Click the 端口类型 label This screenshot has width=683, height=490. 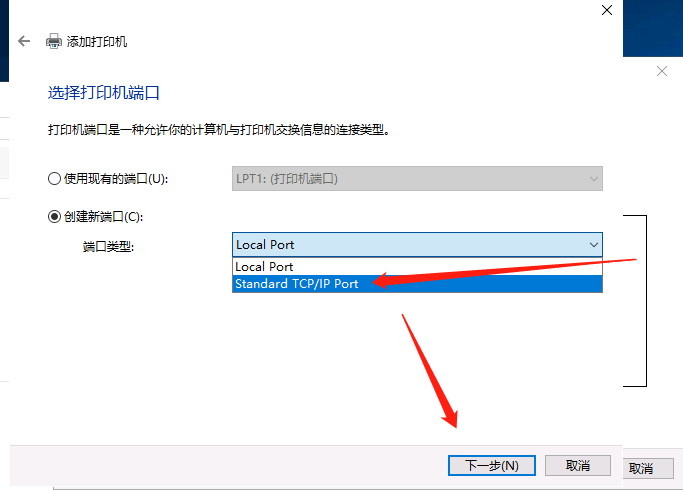tap(108, 247)
